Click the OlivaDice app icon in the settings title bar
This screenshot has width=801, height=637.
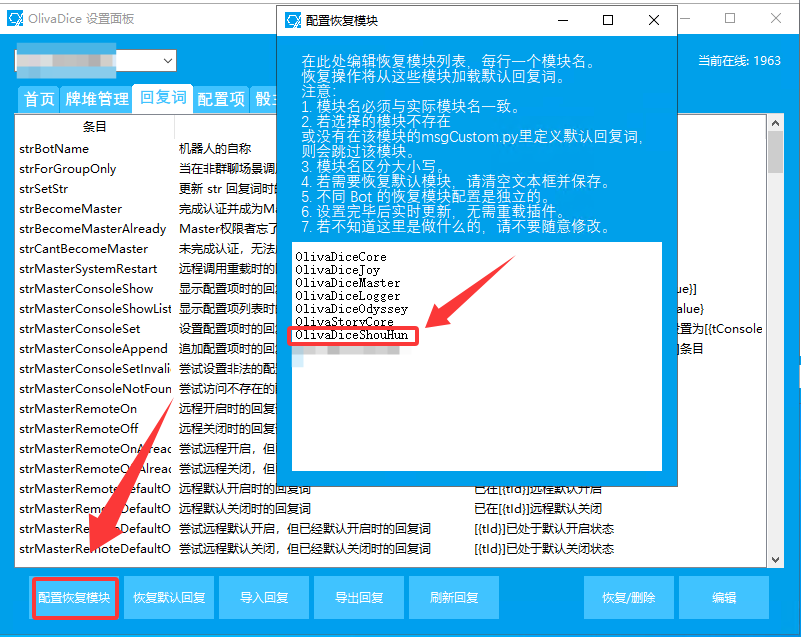(x=15, y=19)
